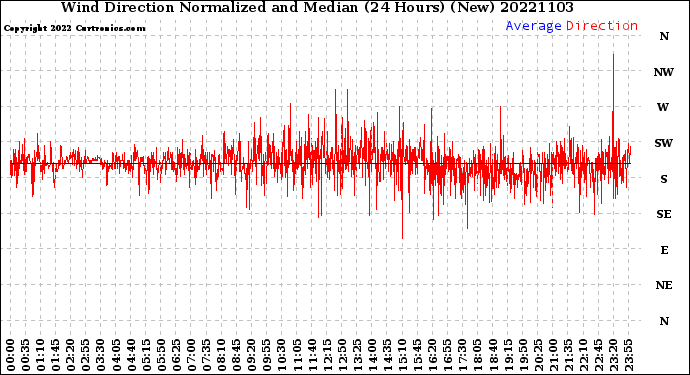
Task: Click the 12:50 time label
Action: [342, 355]
